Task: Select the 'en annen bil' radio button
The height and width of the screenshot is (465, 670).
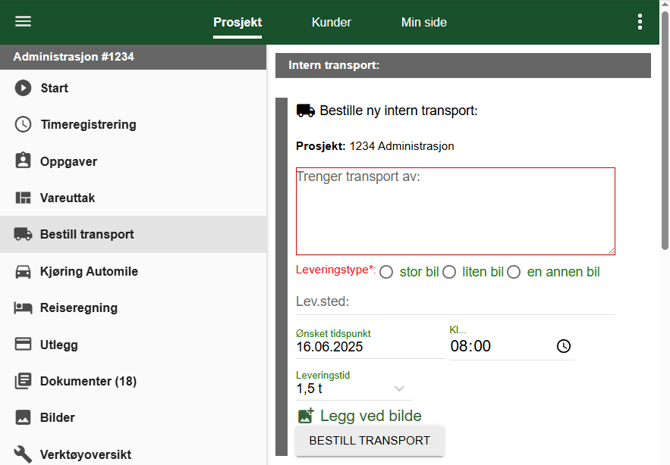Action: point(514,272)
